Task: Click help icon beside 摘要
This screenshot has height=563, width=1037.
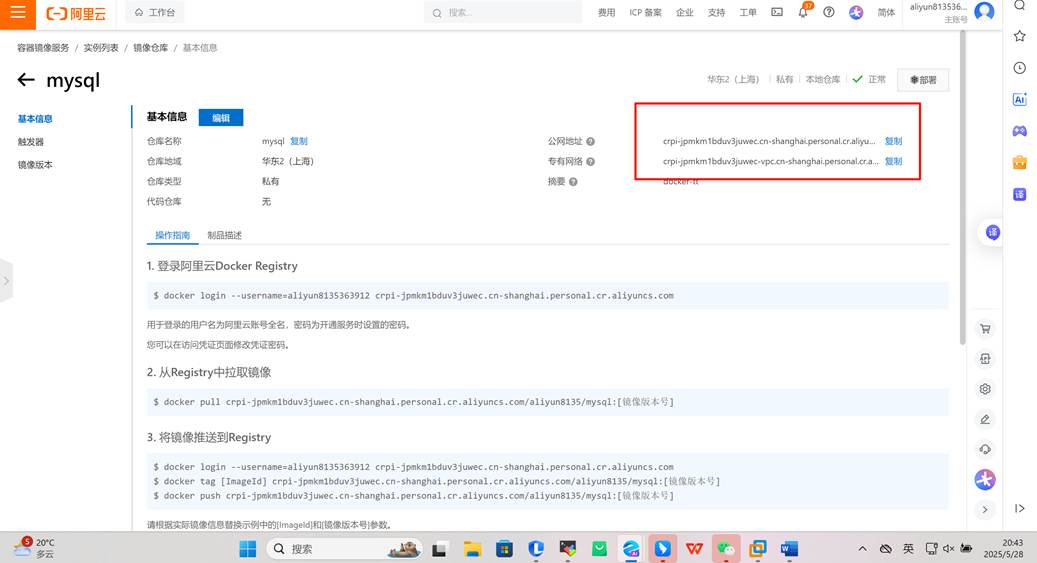Action: [x=573, y=182]
